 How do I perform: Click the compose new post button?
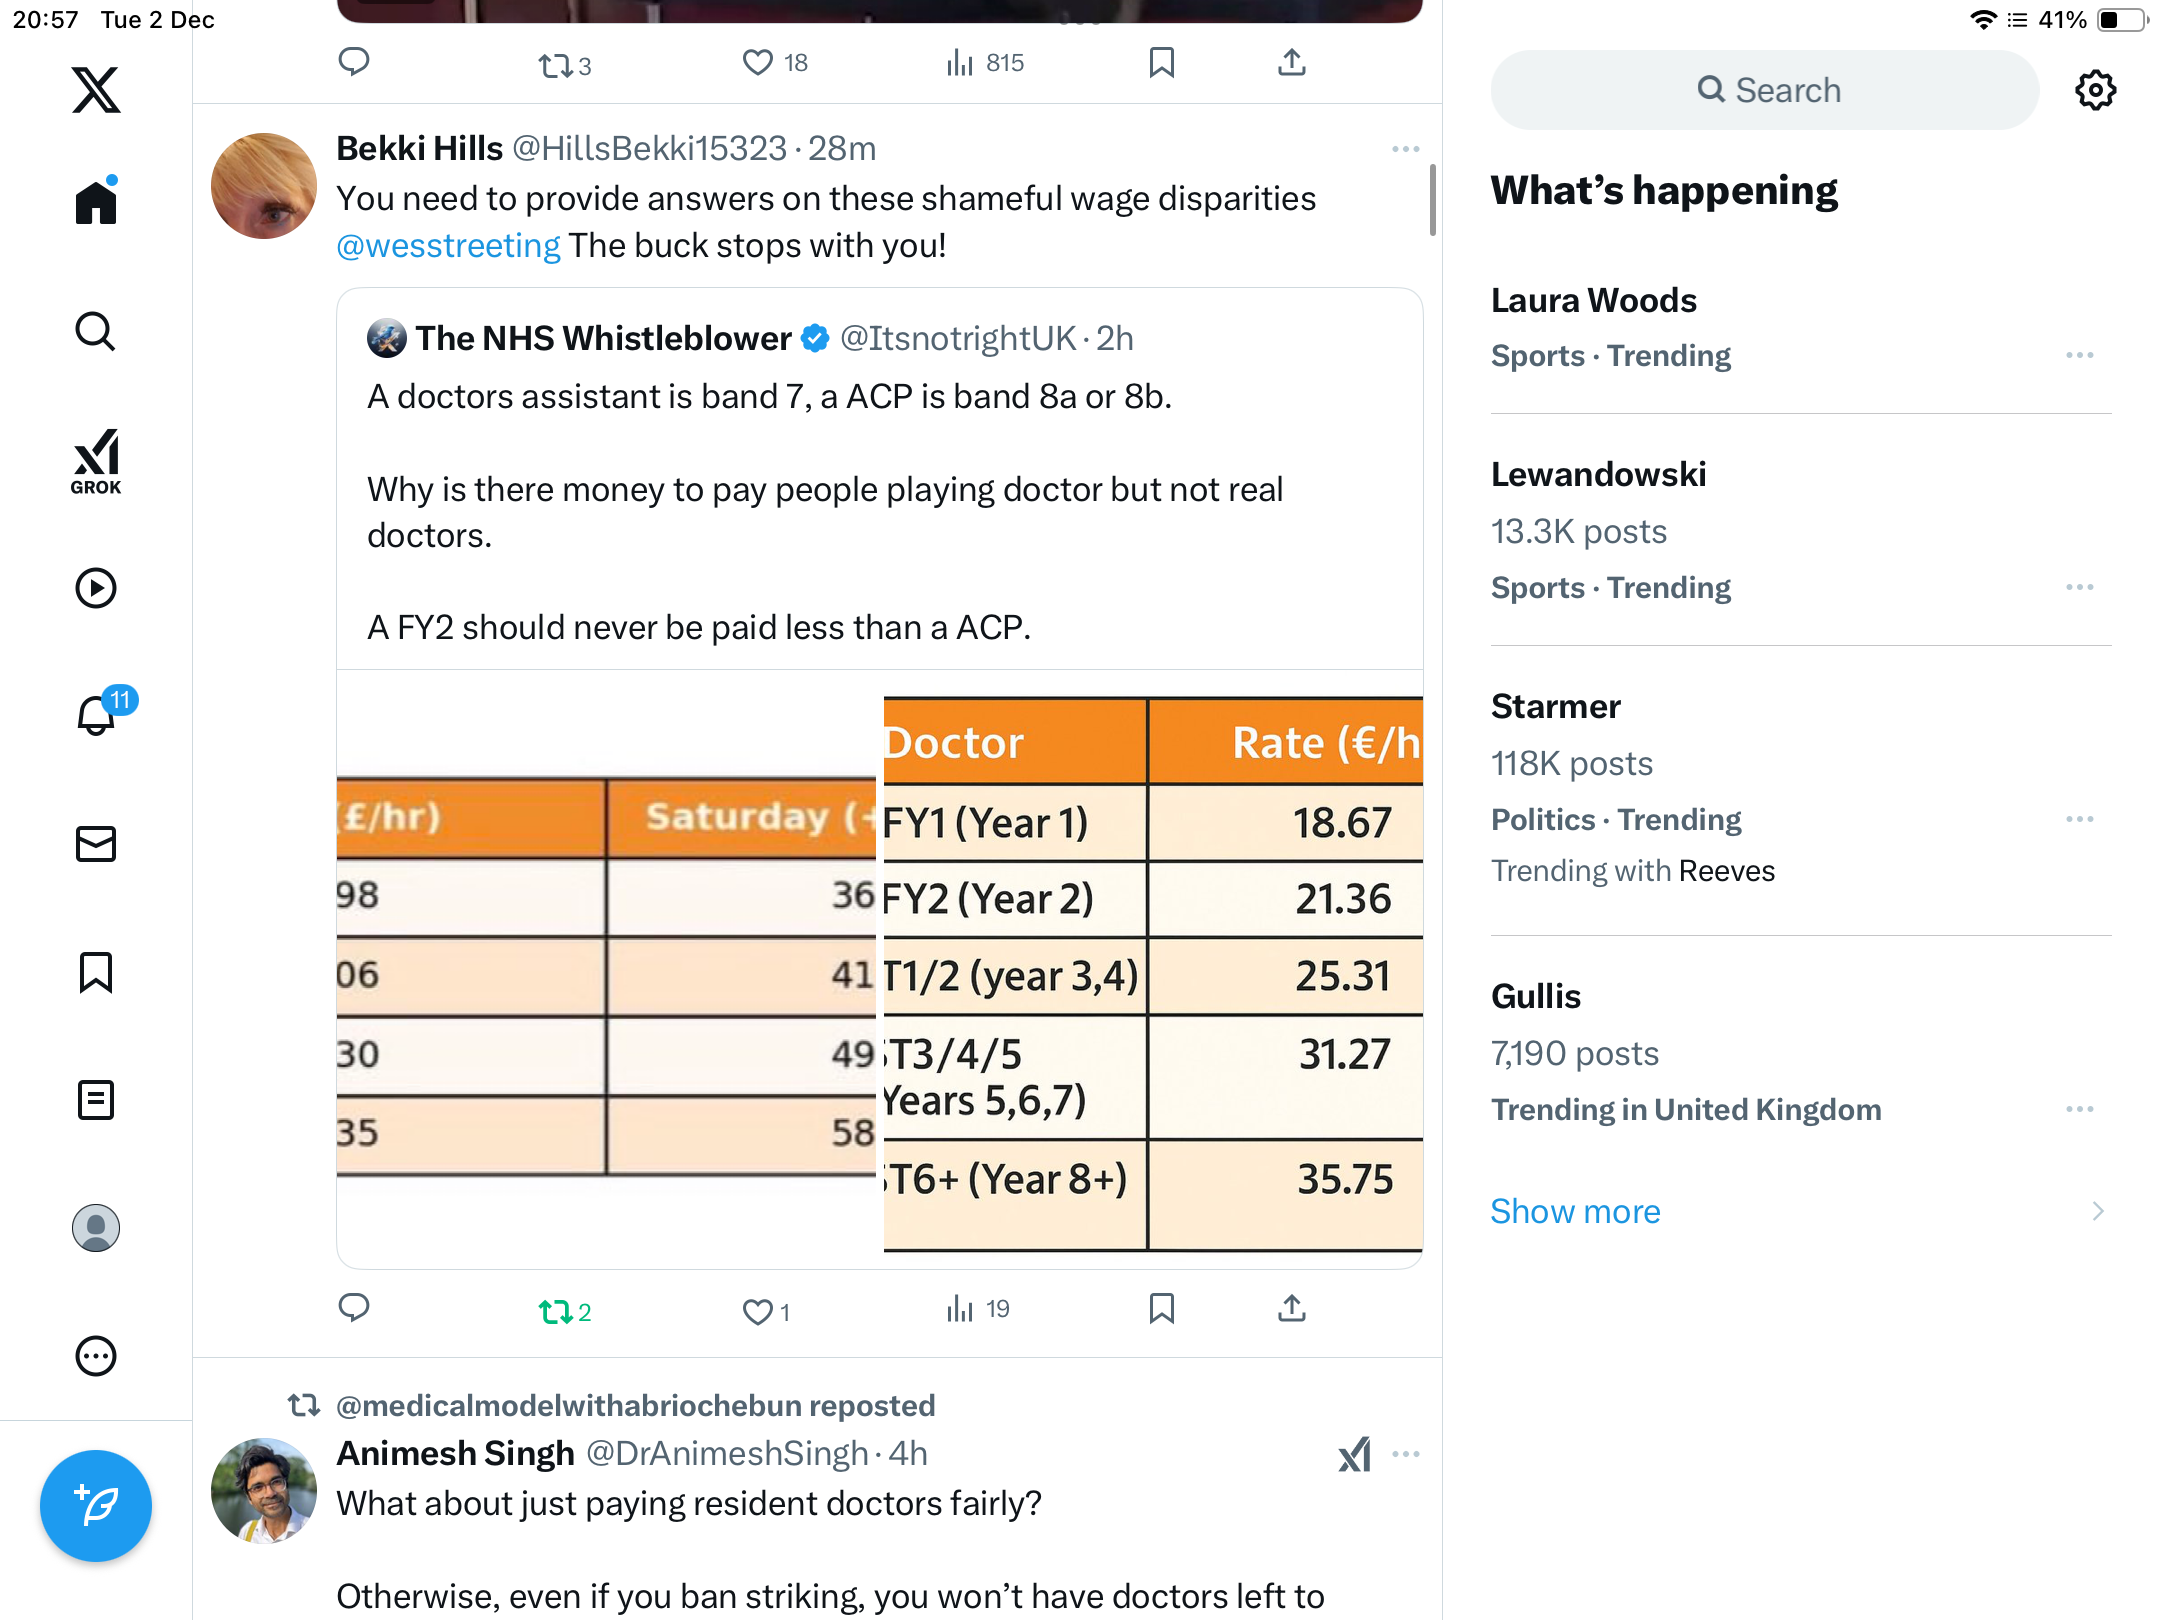[x=96, y=1505]
